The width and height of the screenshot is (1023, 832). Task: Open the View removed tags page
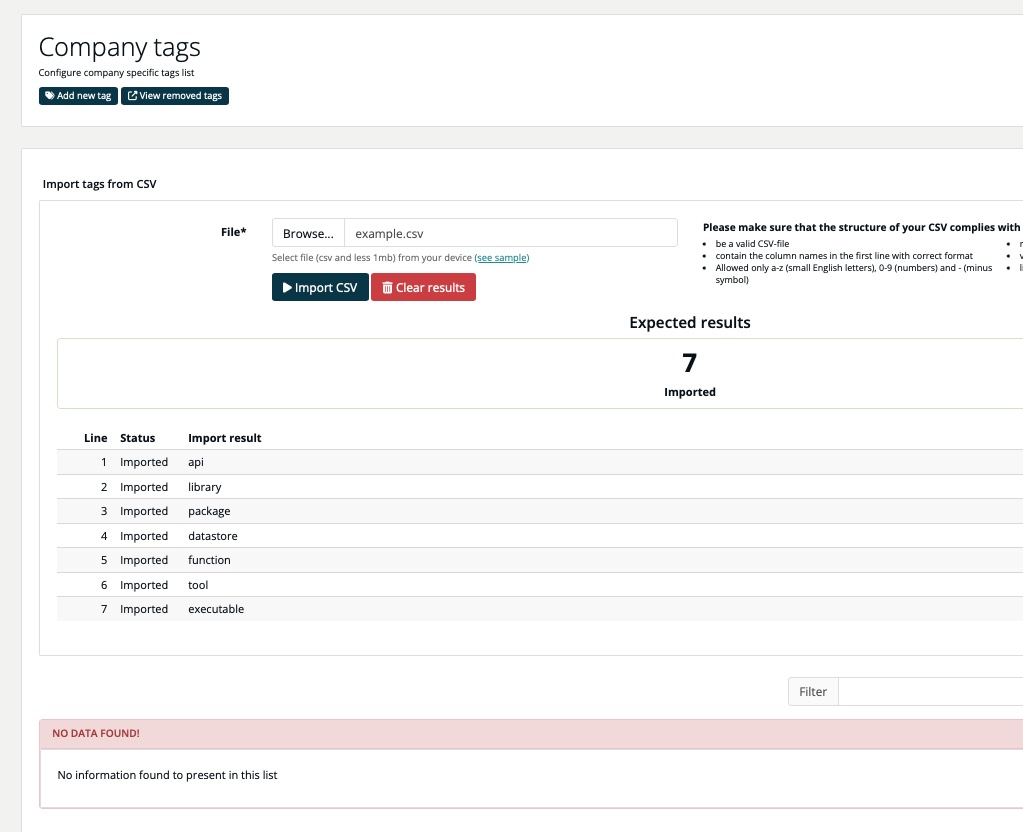tap(175, 96)
